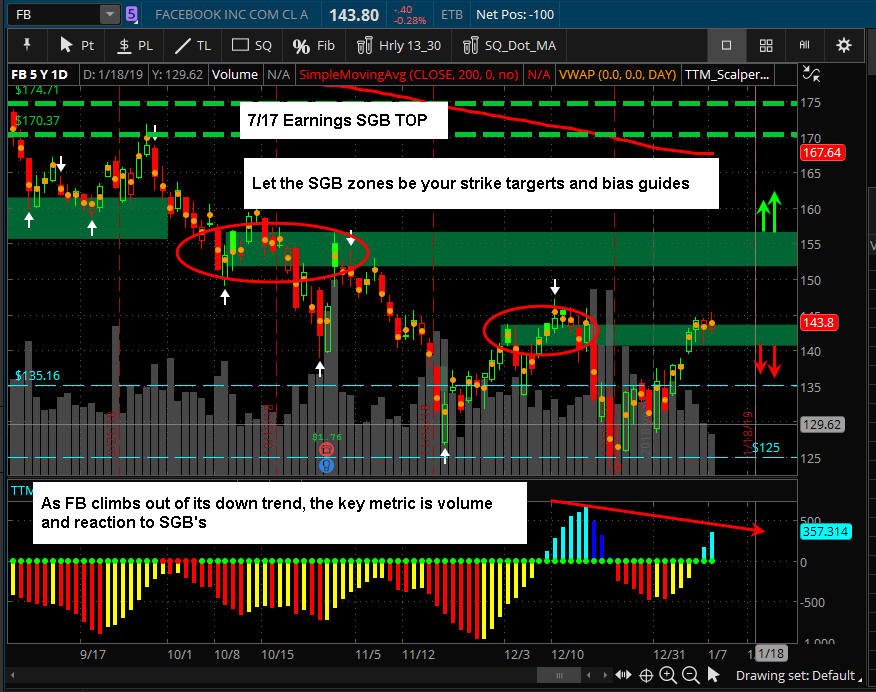The height and width of the screenshot is (692, 876).
Task: Click the blue lightbulb event icon
Action: coord(326,465)
